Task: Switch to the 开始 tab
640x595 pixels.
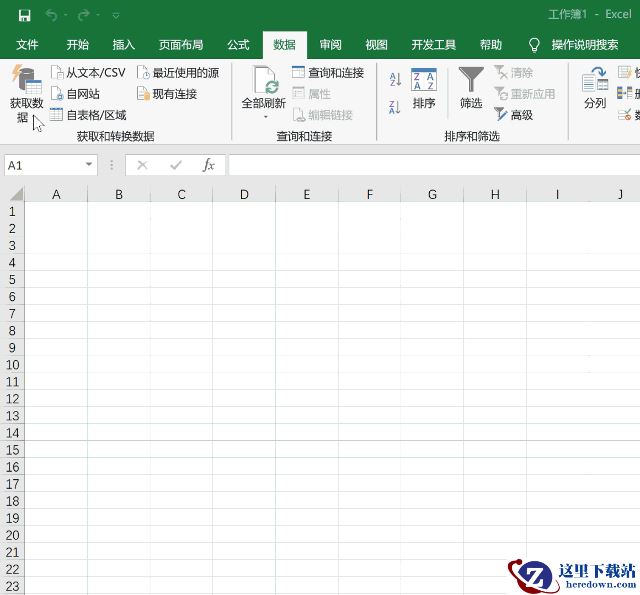Action: click(78, 44)
